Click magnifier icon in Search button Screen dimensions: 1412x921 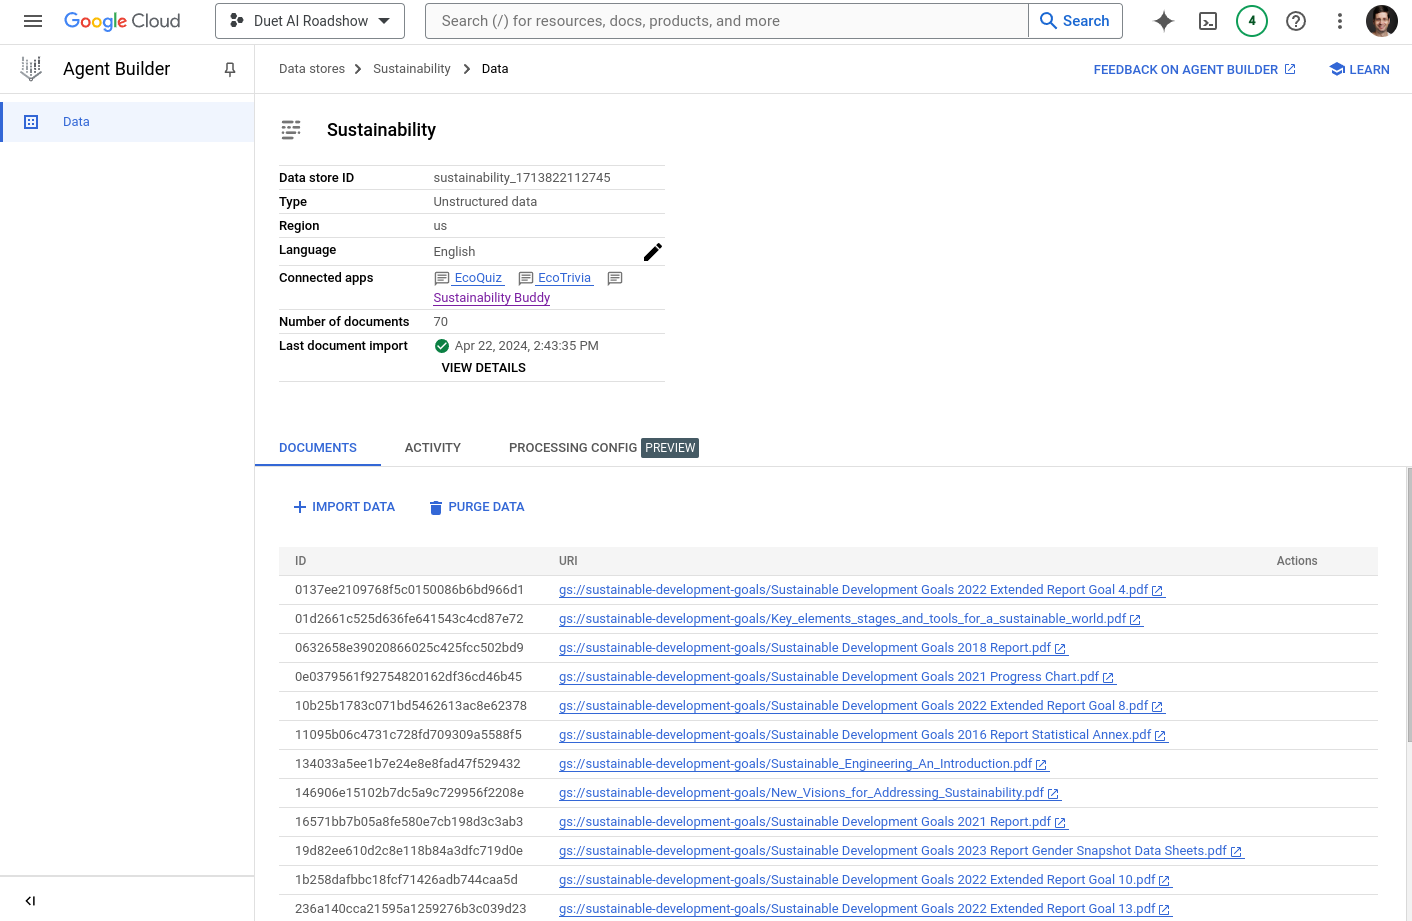[1048, 21]
